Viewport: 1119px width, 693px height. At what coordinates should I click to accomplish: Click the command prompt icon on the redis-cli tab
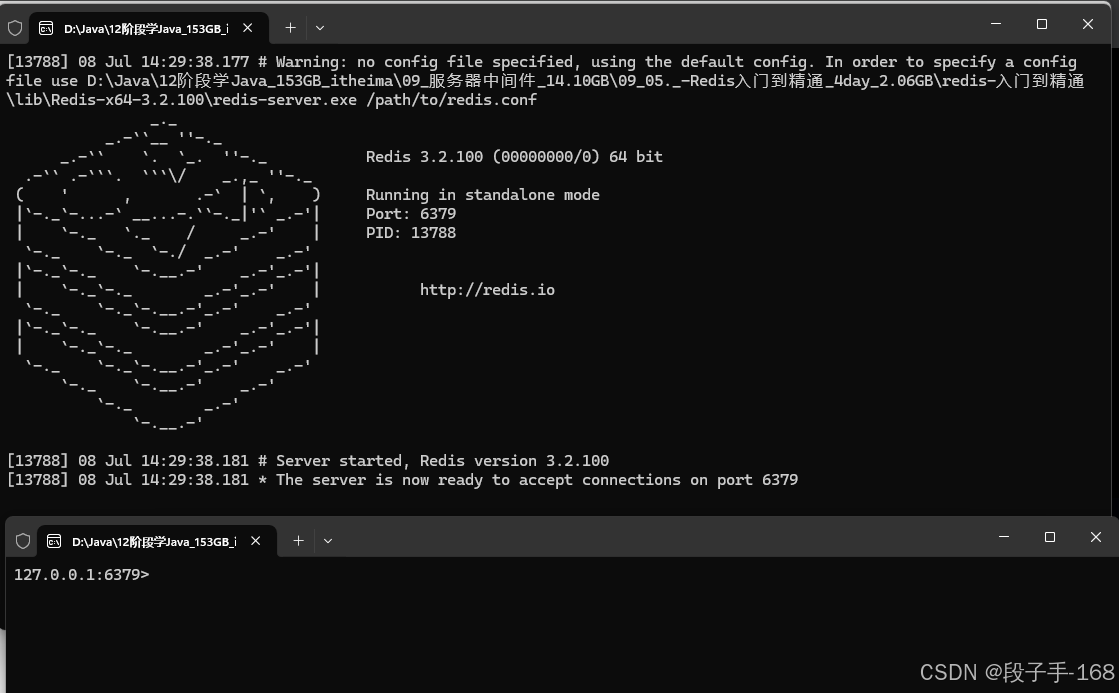click(x=54, y=541)
